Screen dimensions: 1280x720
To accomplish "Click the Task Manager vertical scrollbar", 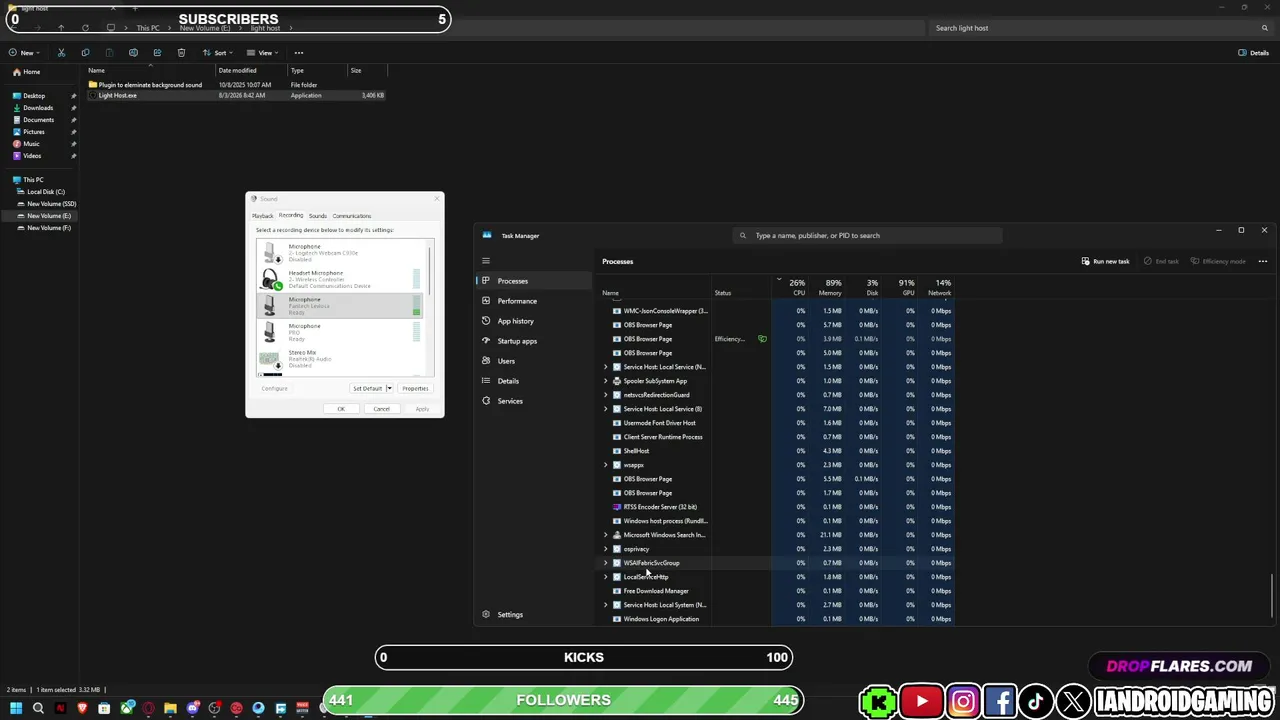I will coord(1273,596).
